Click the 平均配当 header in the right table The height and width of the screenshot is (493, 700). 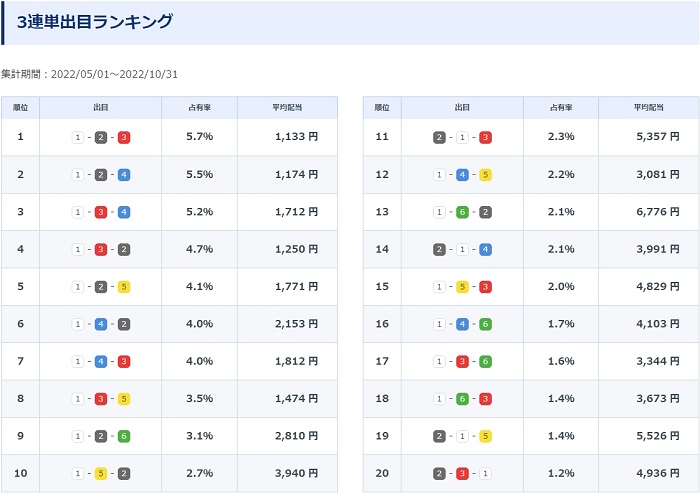648,107
